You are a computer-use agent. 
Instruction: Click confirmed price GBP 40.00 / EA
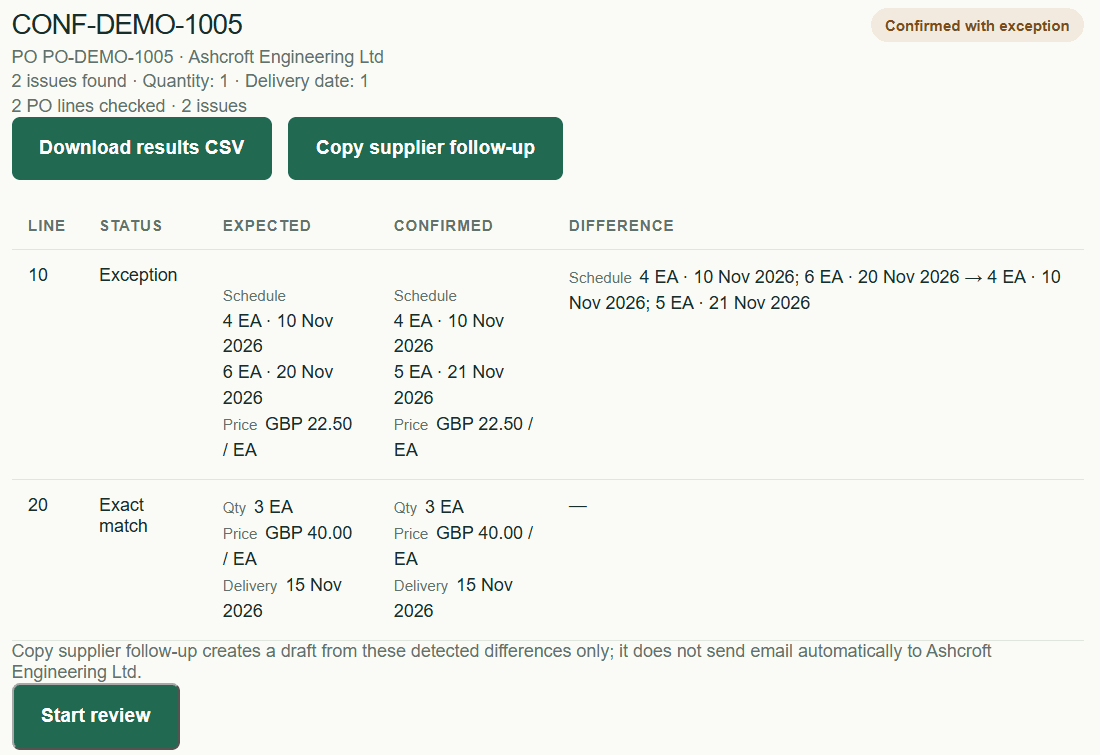click(463, 546)
